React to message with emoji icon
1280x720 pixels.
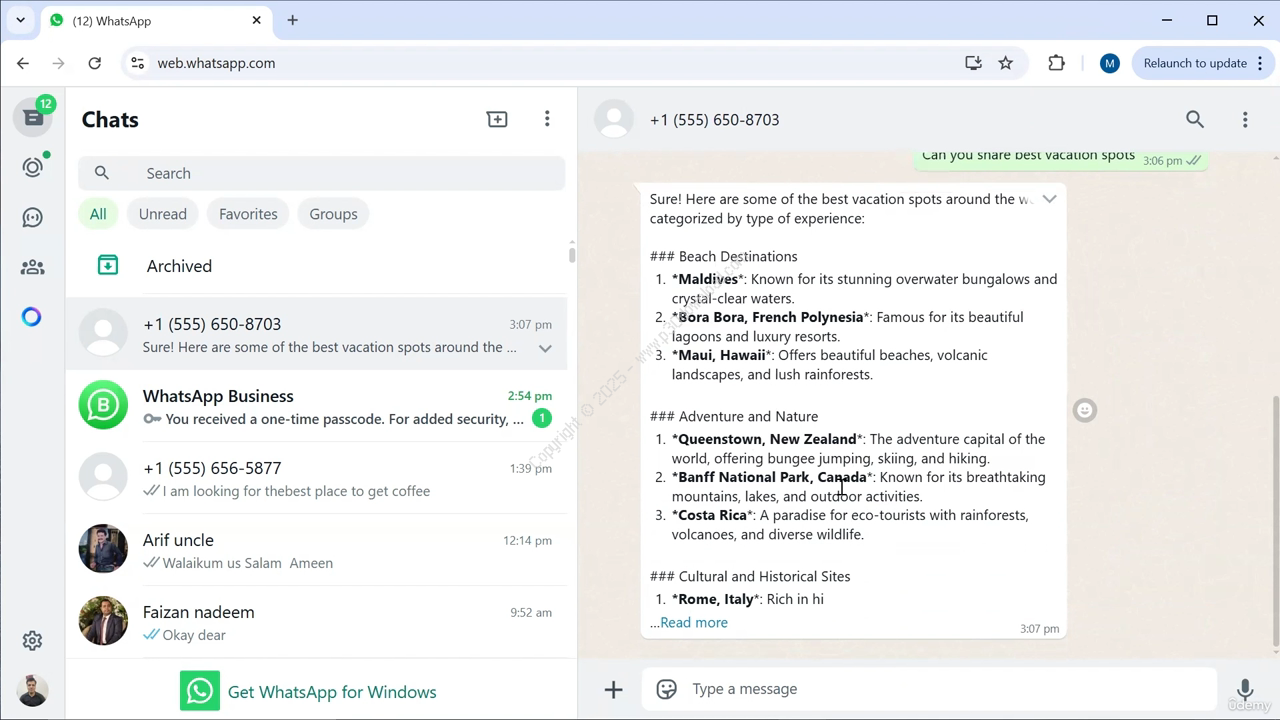(x=1085, y=410)
